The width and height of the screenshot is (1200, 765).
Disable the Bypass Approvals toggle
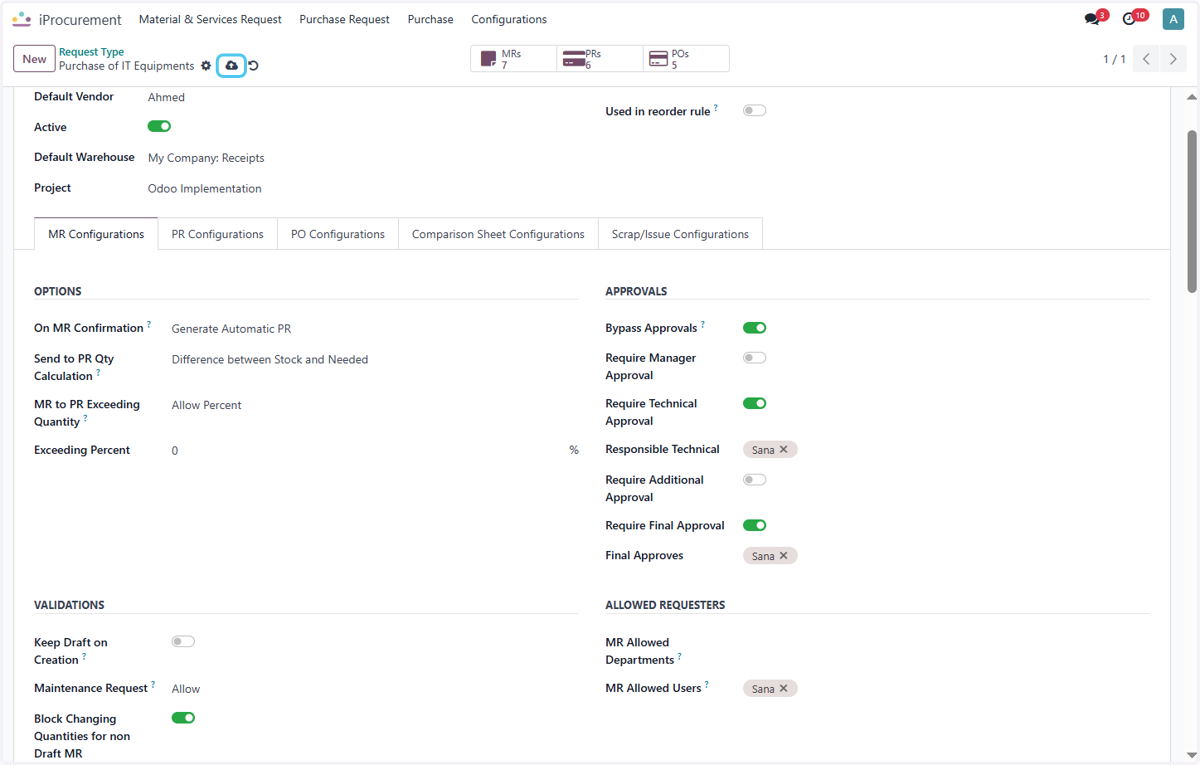(x=754, y=328)
